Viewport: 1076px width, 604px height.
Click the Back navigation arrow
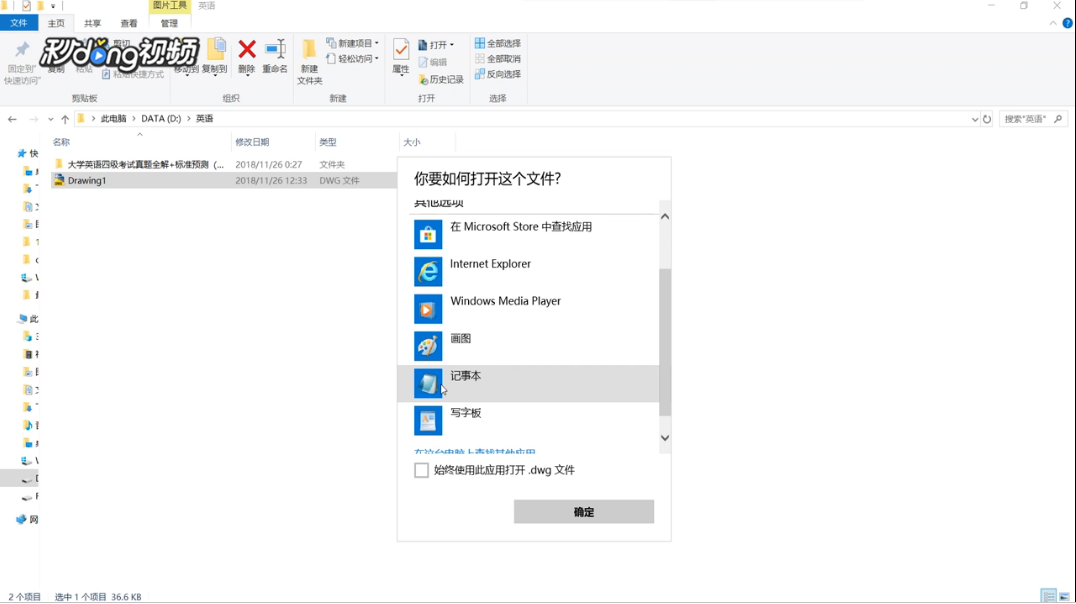pos(12,119)
